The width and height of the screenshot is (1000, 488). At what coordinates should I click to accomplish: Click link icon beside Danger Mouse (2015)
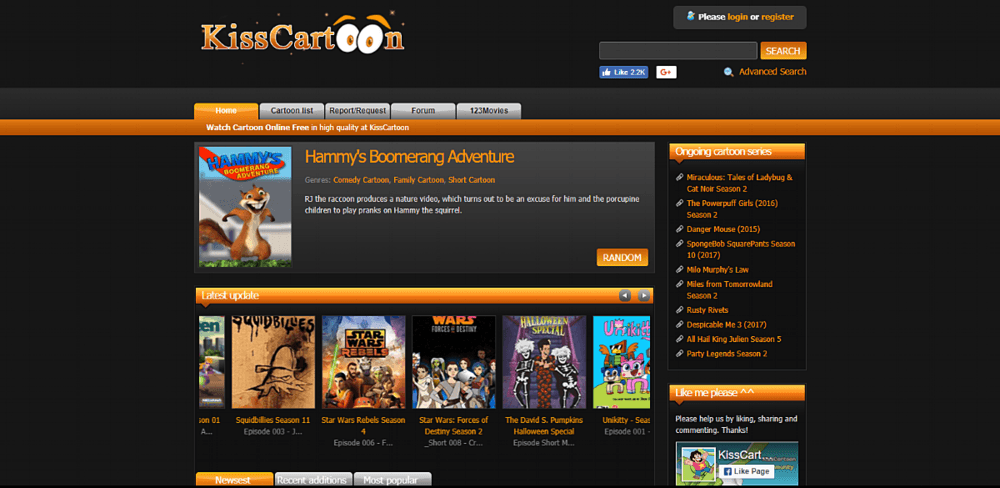pos(680,229)
